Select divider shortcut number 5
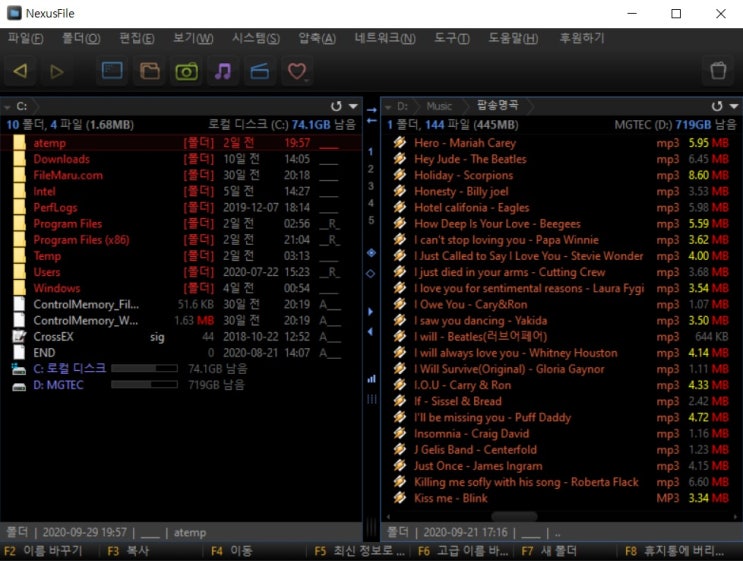 click(x=371, y=220)
